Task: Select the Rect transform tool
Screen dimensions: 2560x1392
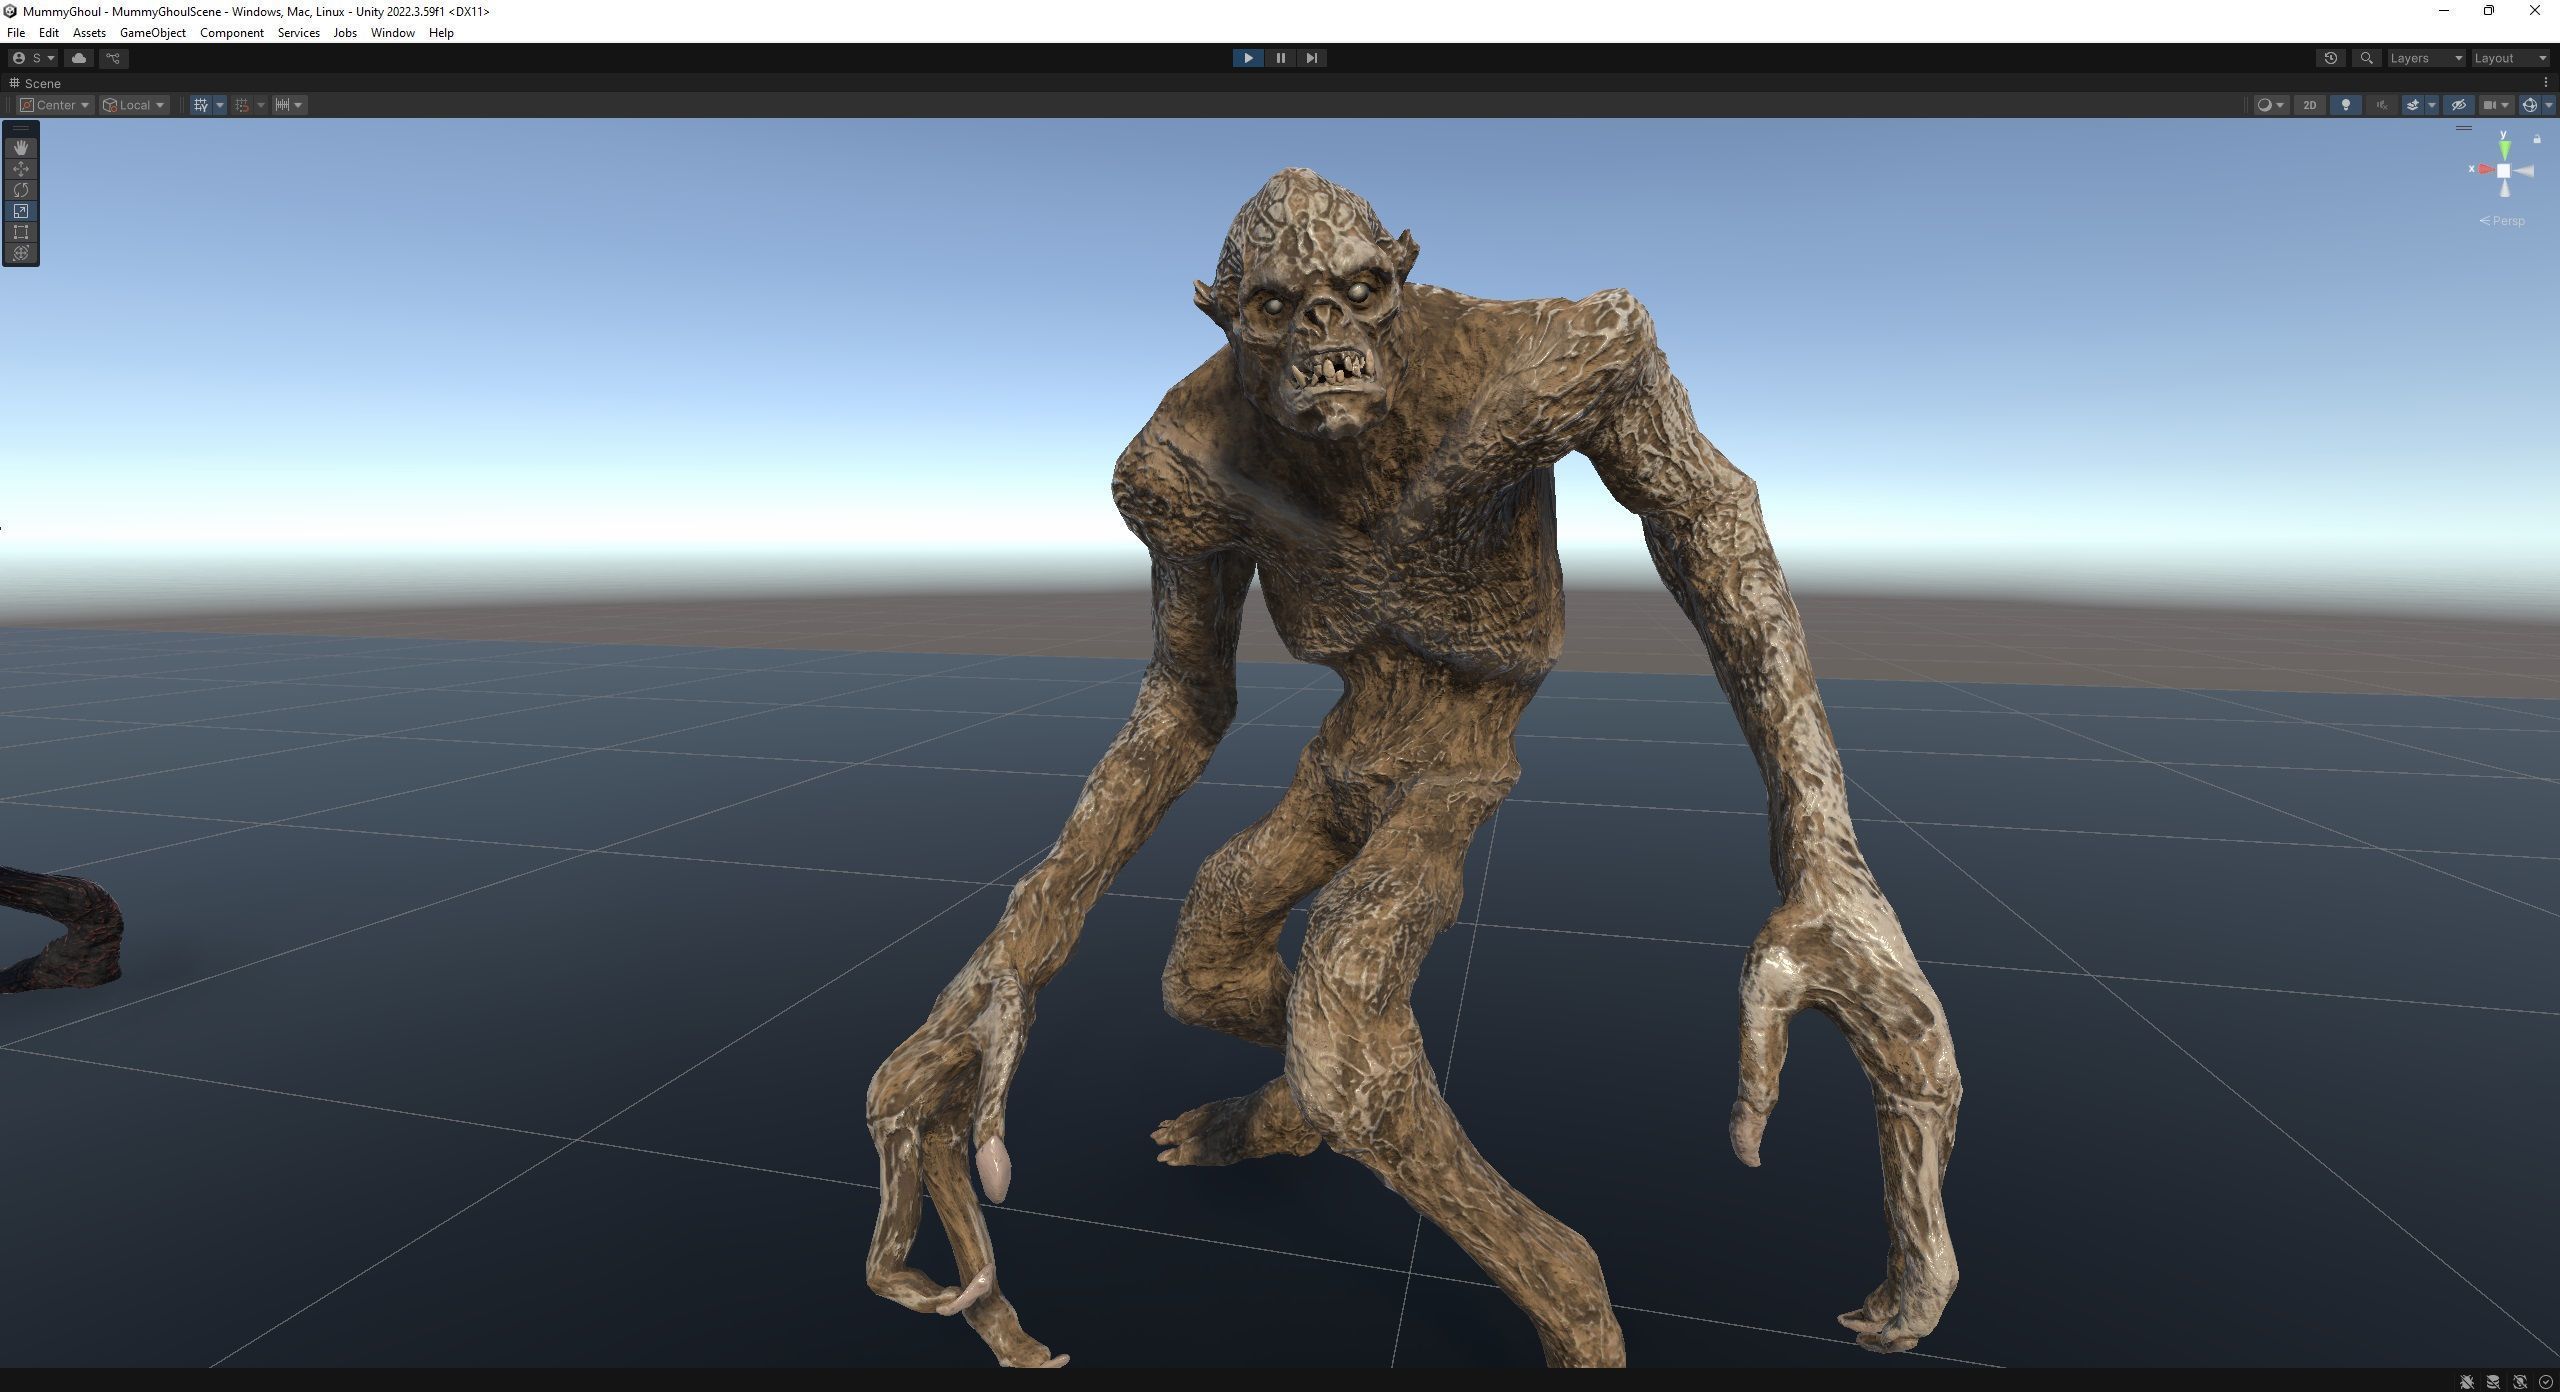Action: 21,232
